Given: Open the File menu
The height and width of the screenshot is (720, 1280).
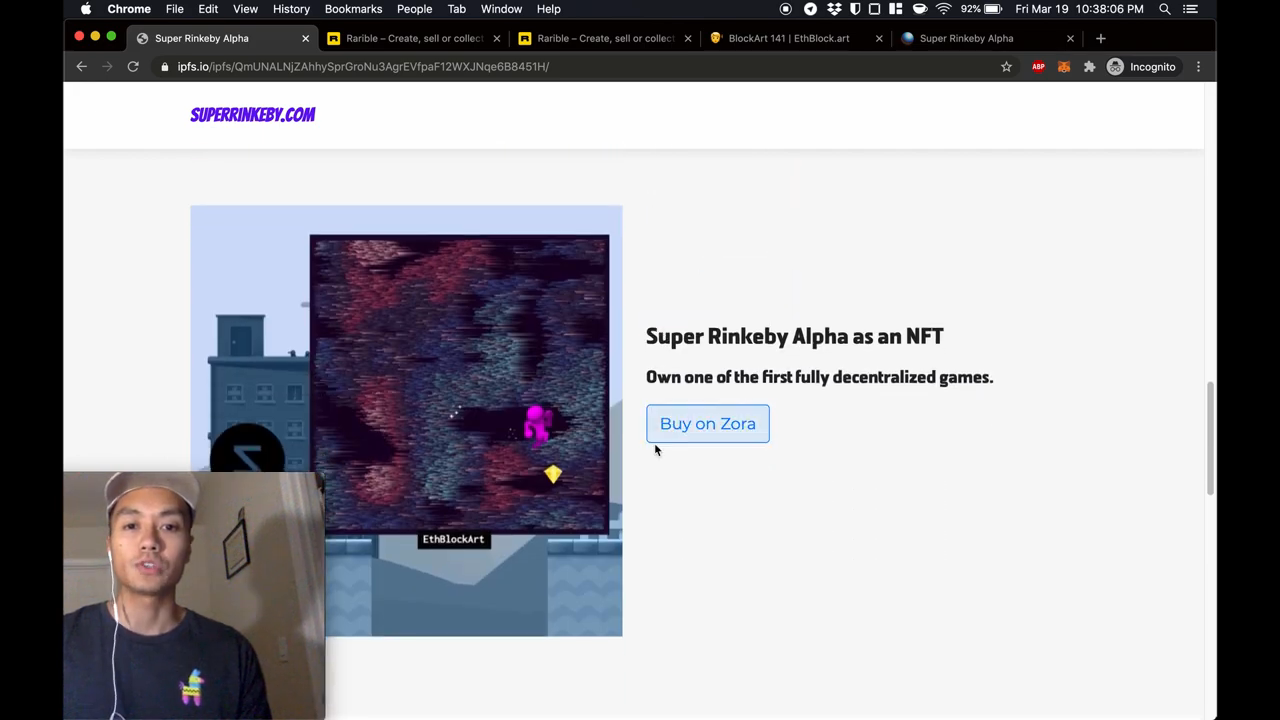Looking at the screenshot, I should pyautogui.click(x=174, y=9).
